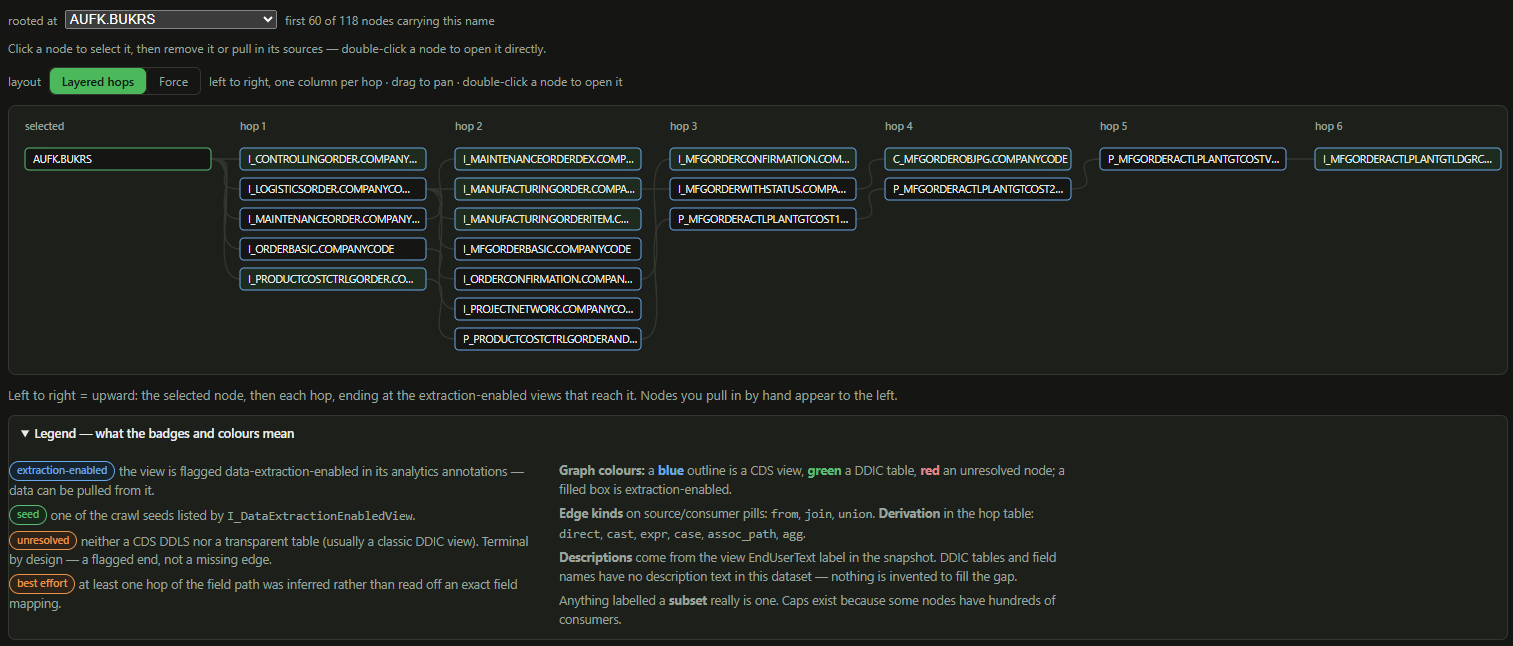
Task: Click the 'hop 5' column heading
Action: pyautogui.click(x=1114, y=126)
